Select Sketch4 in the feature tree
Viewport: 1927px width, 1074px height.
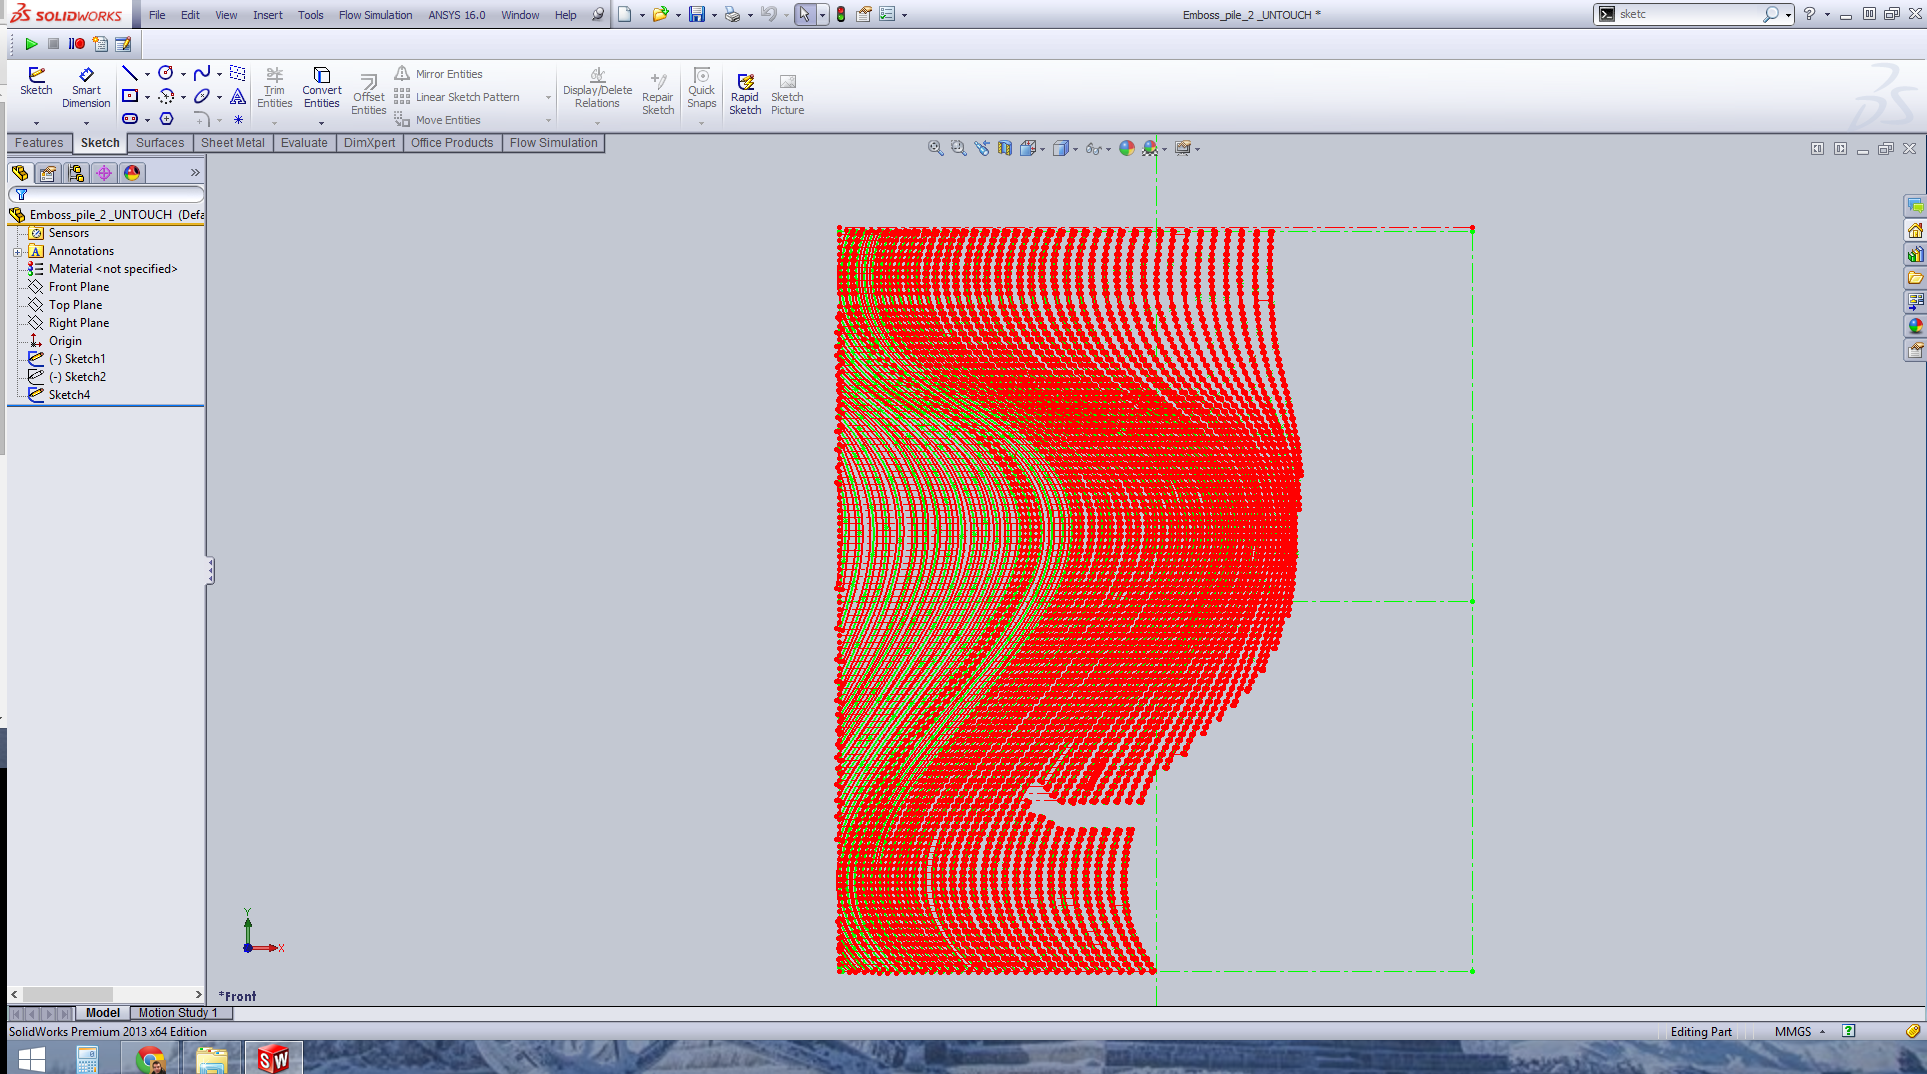[x=69, y=395]
